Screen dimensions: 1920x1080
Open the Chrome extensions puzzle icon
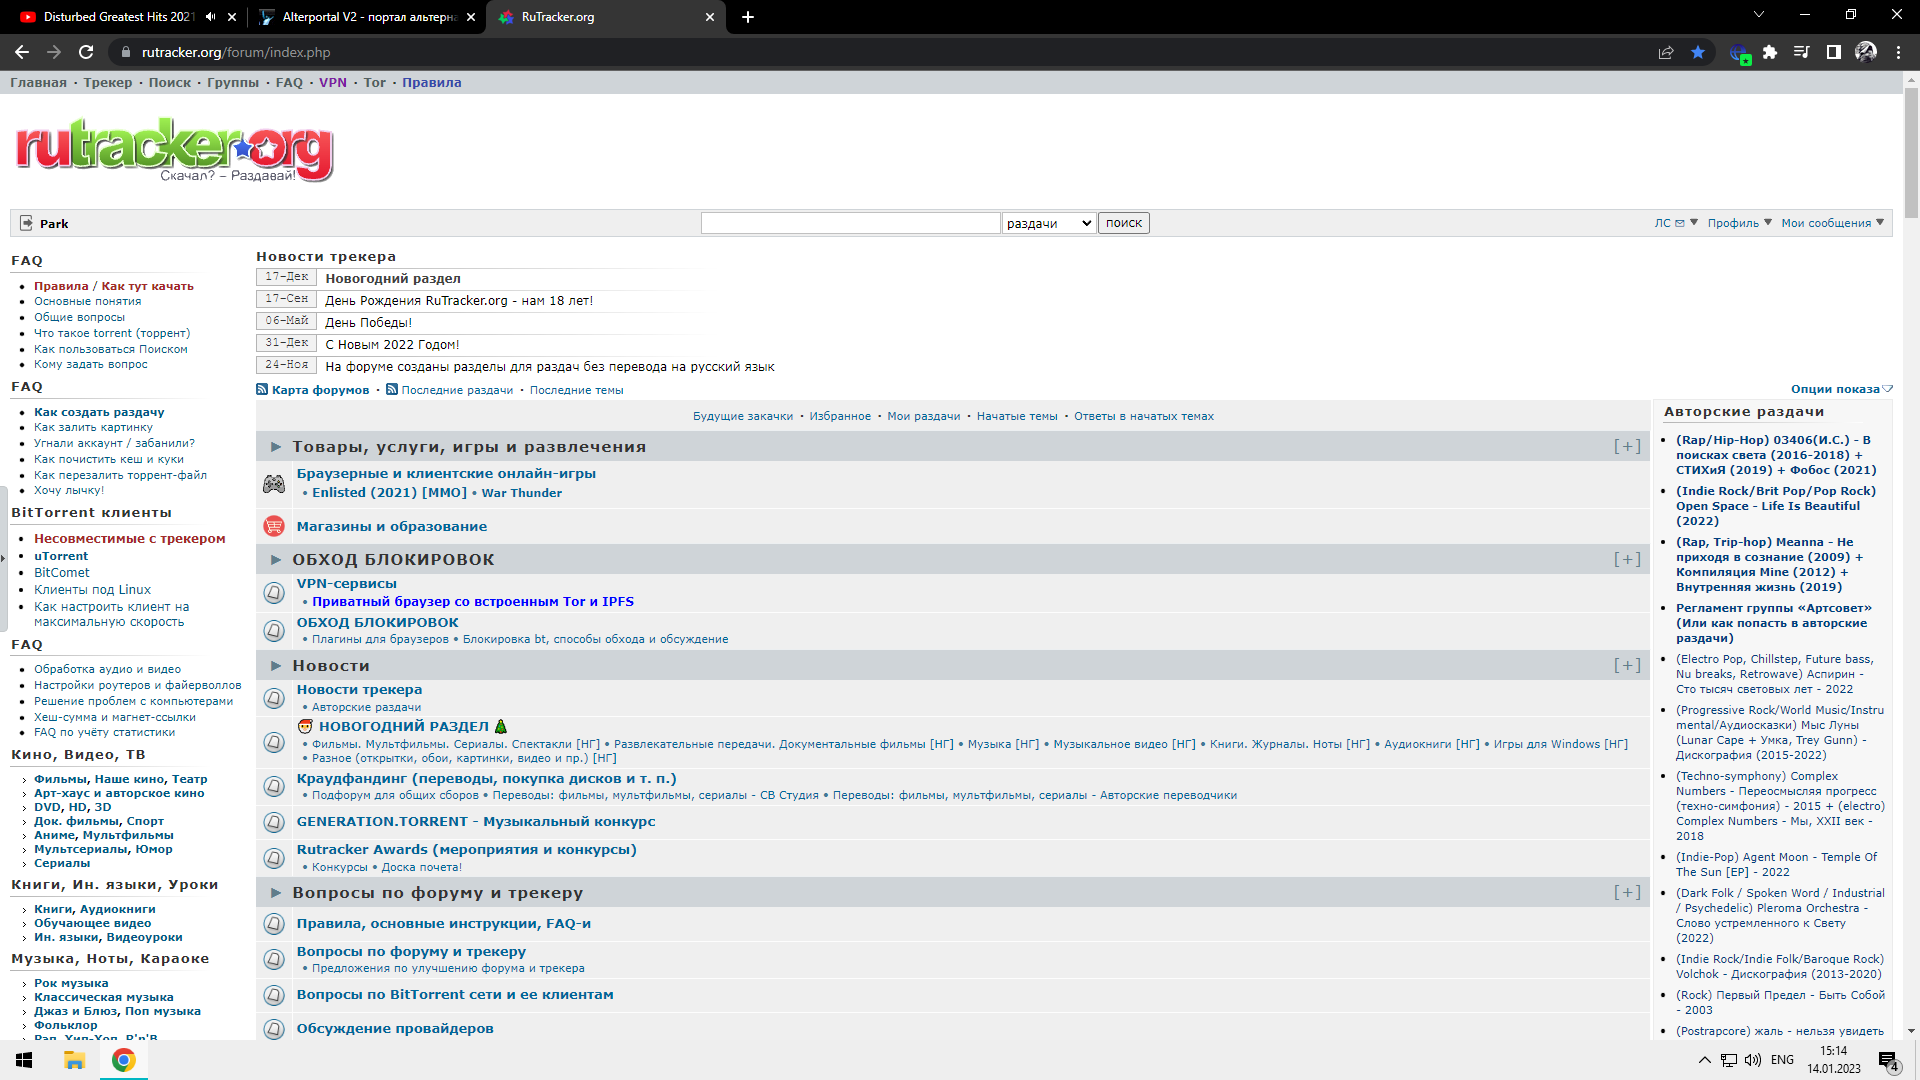click(x=1770, y=52)
